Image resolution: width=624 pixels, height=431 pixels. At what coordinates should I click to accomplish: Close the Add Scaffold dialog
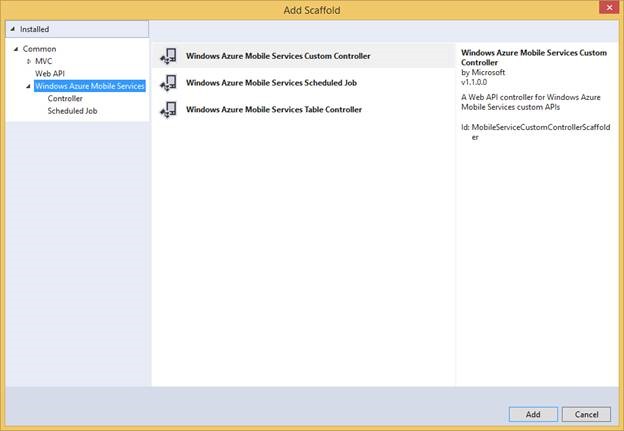tap(609, 7)
